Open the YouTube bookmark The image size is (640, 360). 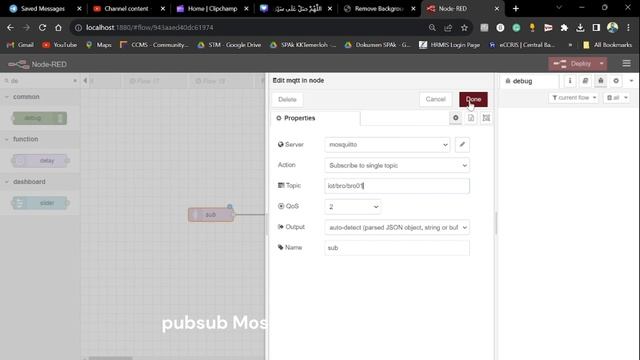60,45
